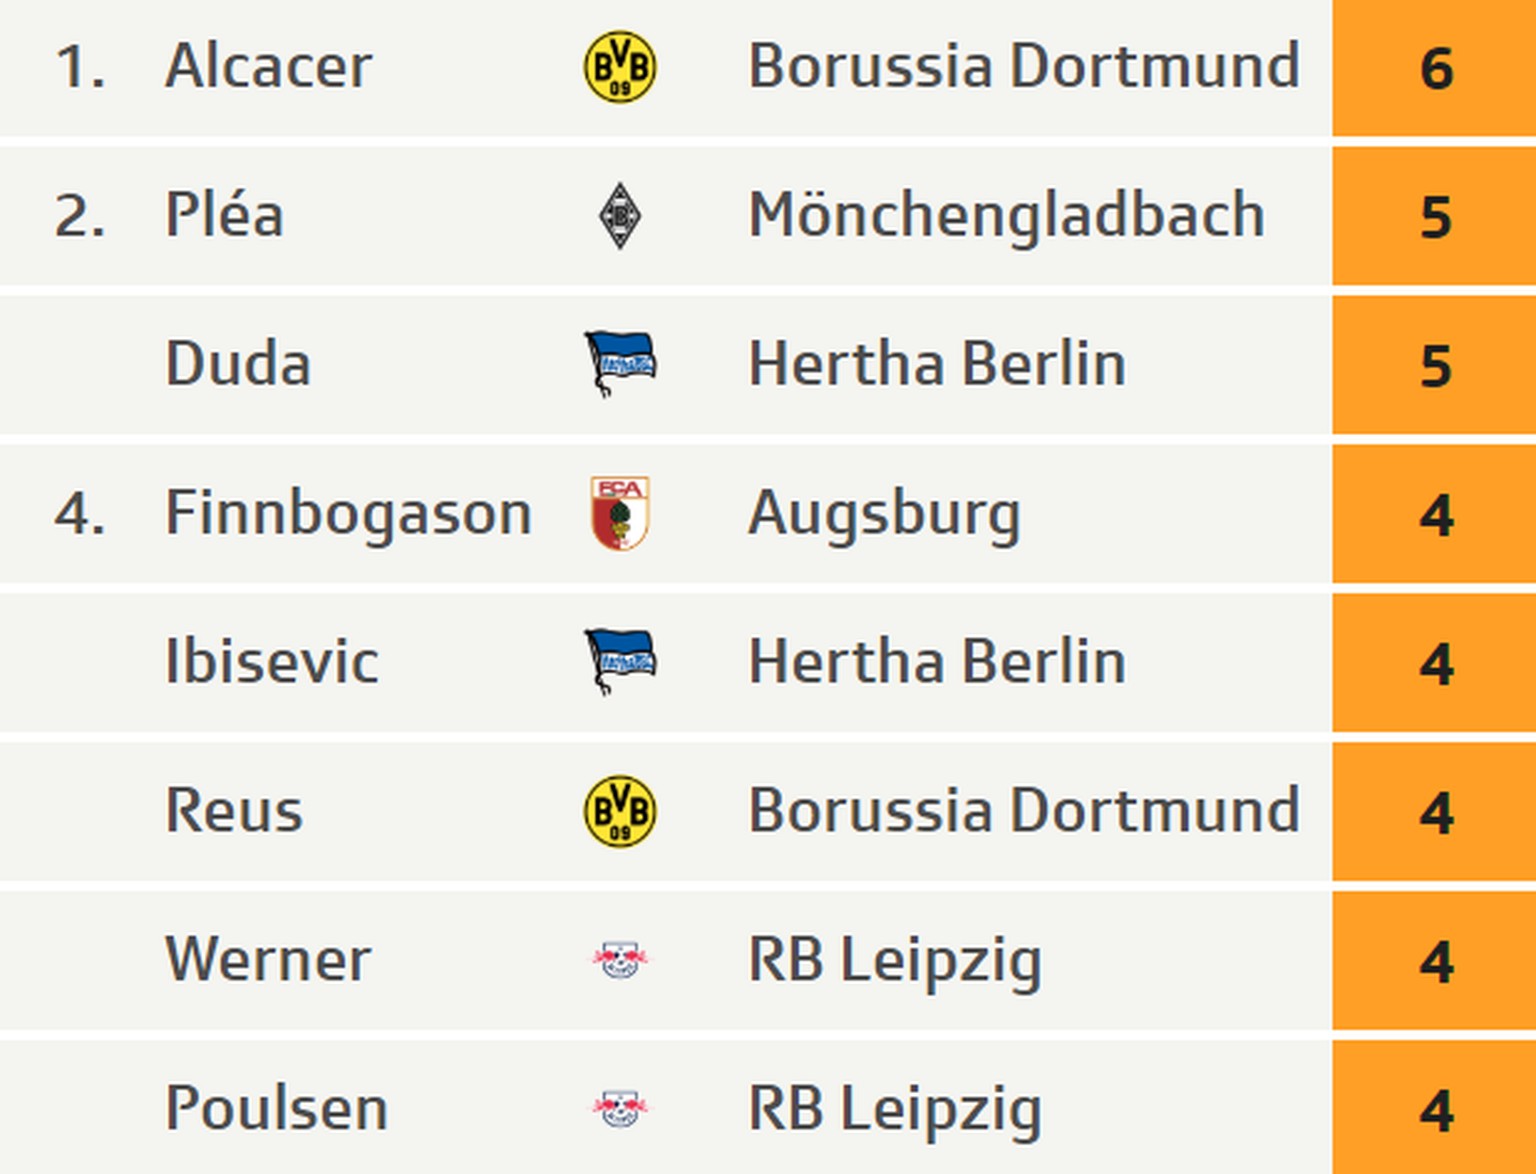This screenshot has width=1536, height=1174.
Task: Open player Alcacer's name link
Action: pyautogui.click(x=268, y=67)
